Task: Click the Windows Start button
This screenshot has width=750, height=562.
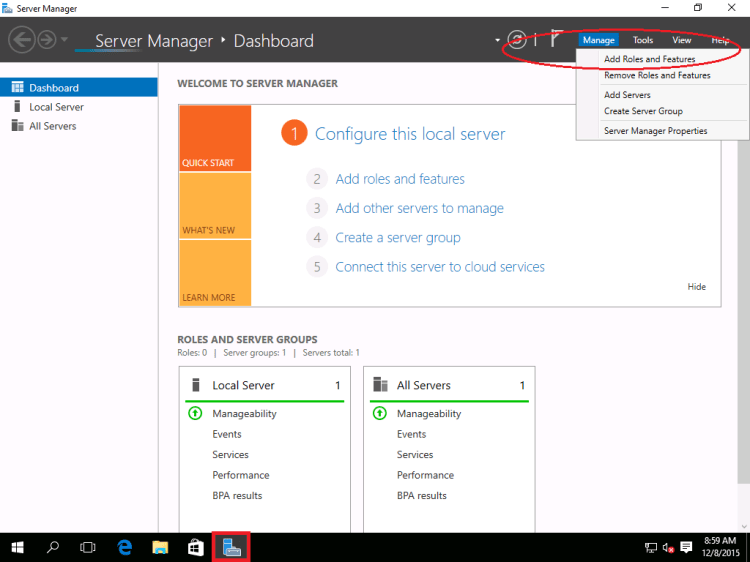Action: pyautogui.click(x=17, y=547)
